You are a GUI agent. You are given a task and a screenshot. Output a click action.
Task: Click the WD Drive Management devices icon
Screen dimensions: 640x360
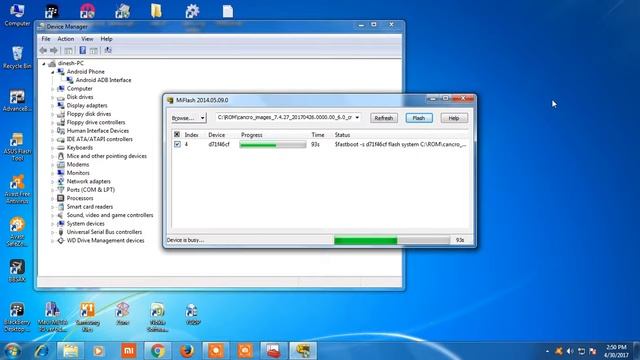[61, 240]
